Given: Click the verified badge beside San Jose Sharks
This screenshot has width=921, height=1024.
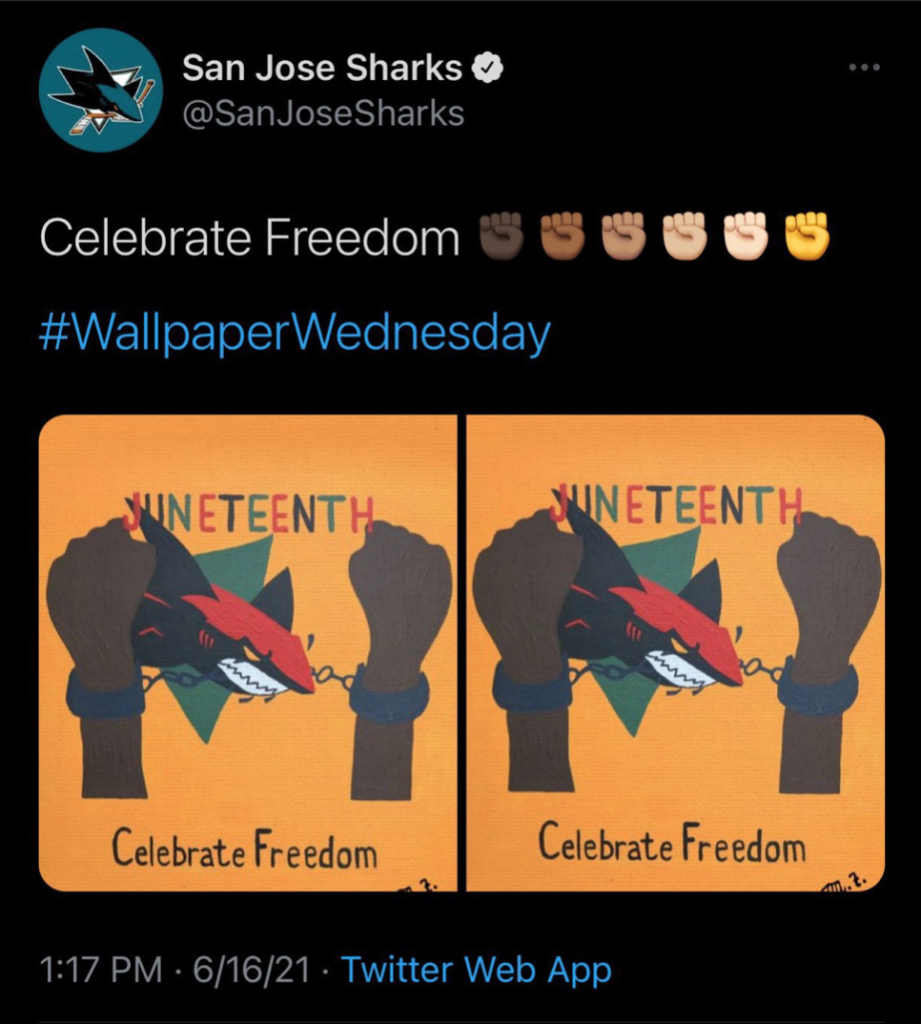Looking at the screenshot, I should point(486,69).
